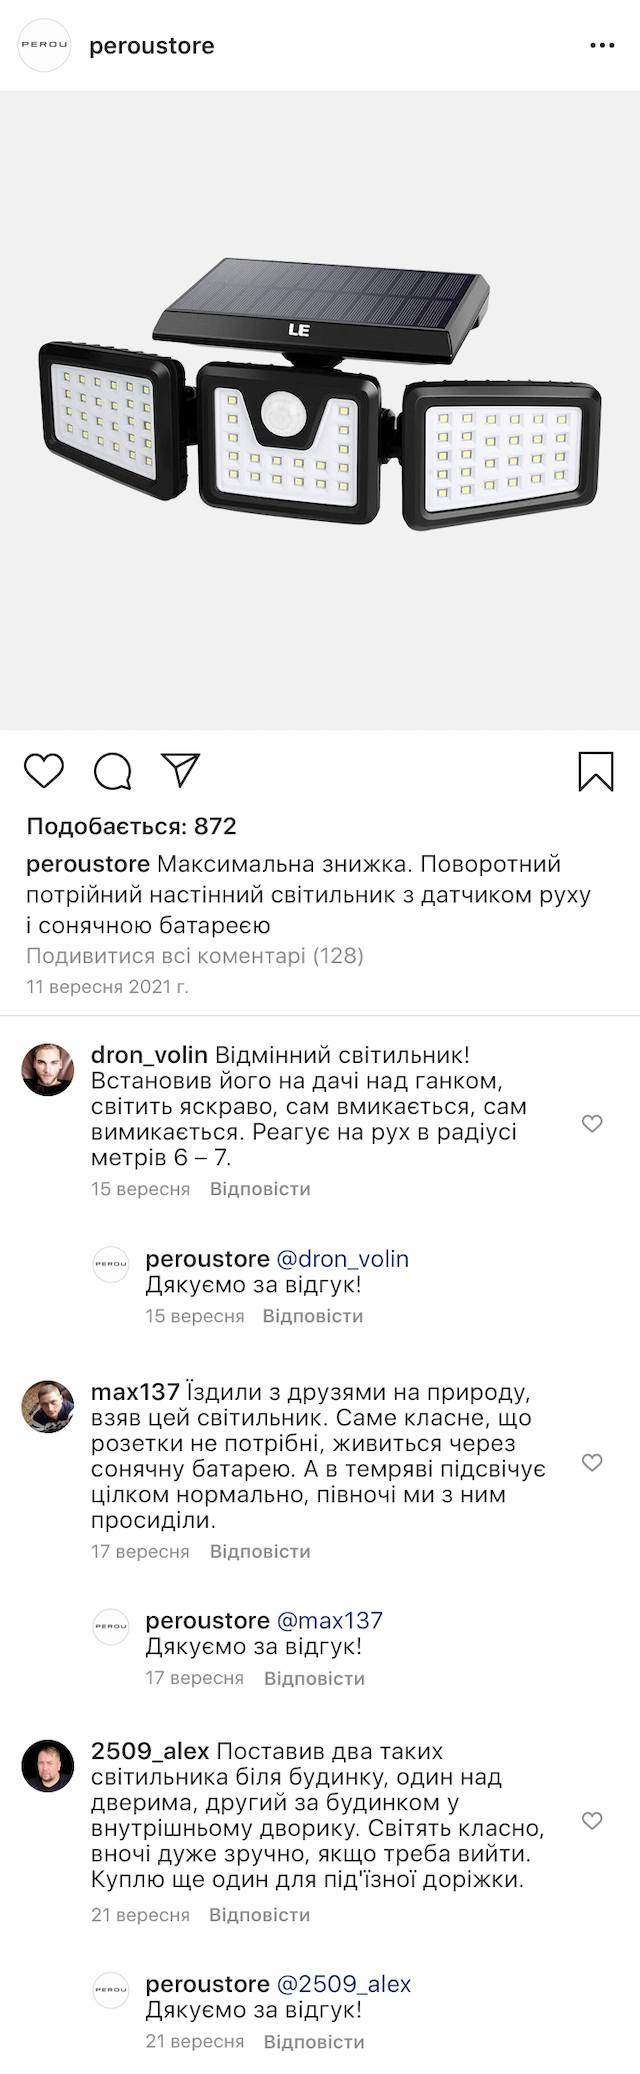The width and height of the screenshot is (640, 2074).
Task: Reply to 2509_alex's comment
Action: [260, 1914]
